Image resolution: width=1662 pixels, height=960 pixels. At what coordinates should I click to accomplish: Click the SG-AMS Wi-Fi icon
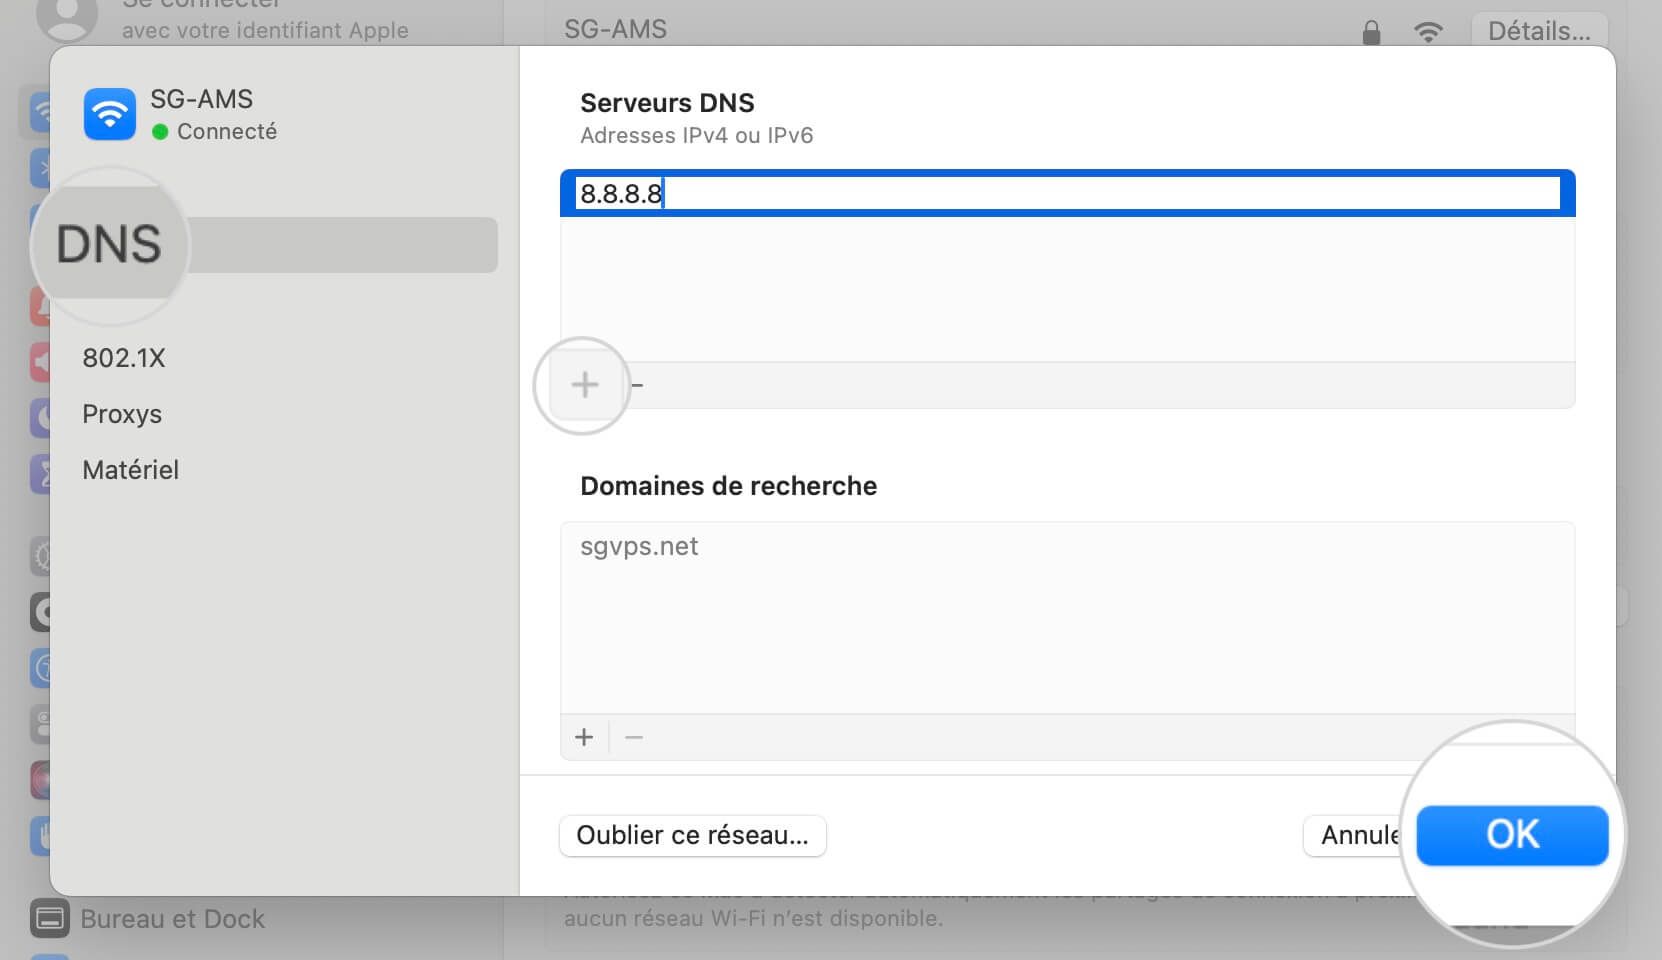[x=110, y=114]
